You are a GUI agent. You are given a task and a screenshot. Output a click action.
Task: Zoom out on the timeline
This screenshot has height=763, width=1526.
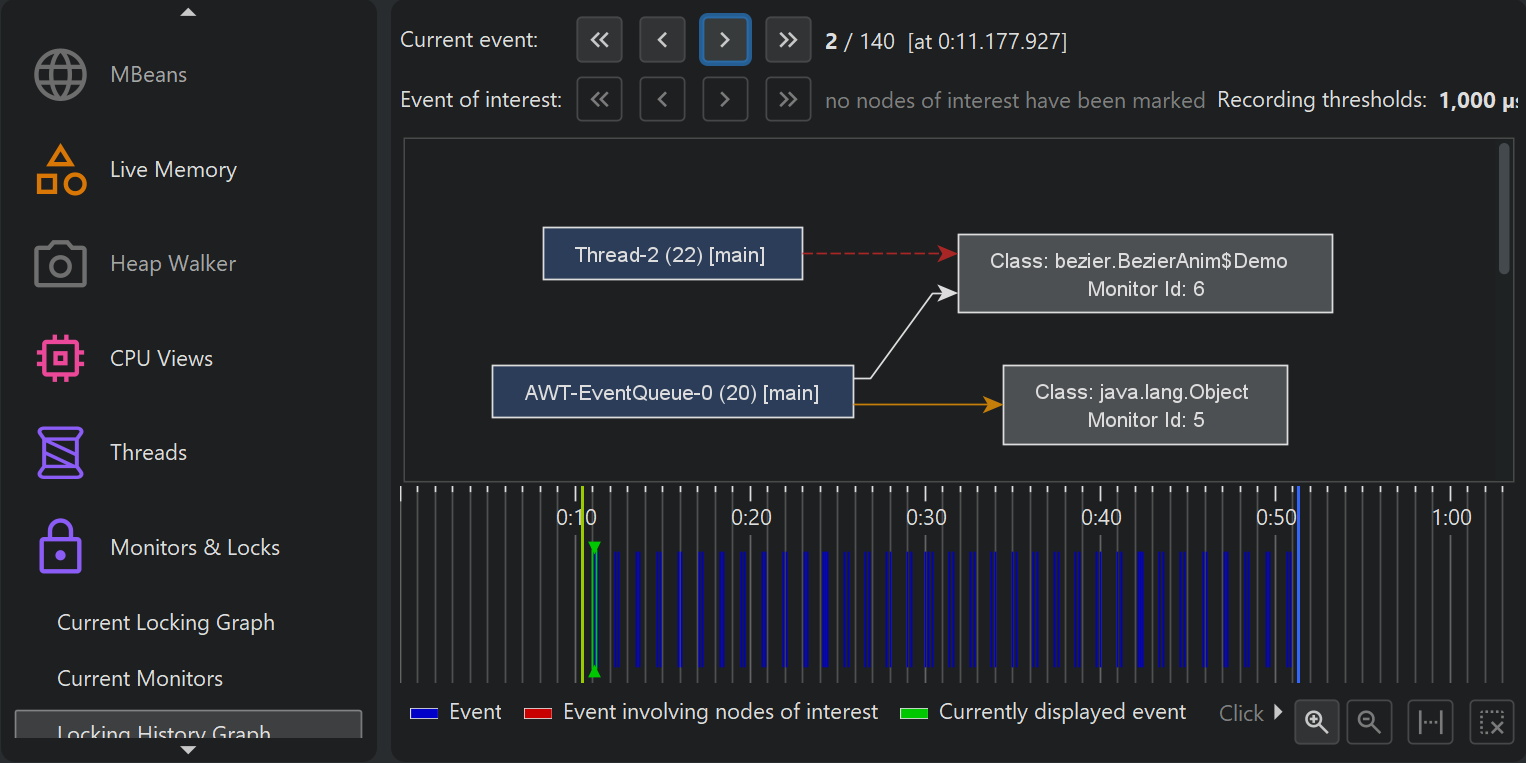point(1370,722)
